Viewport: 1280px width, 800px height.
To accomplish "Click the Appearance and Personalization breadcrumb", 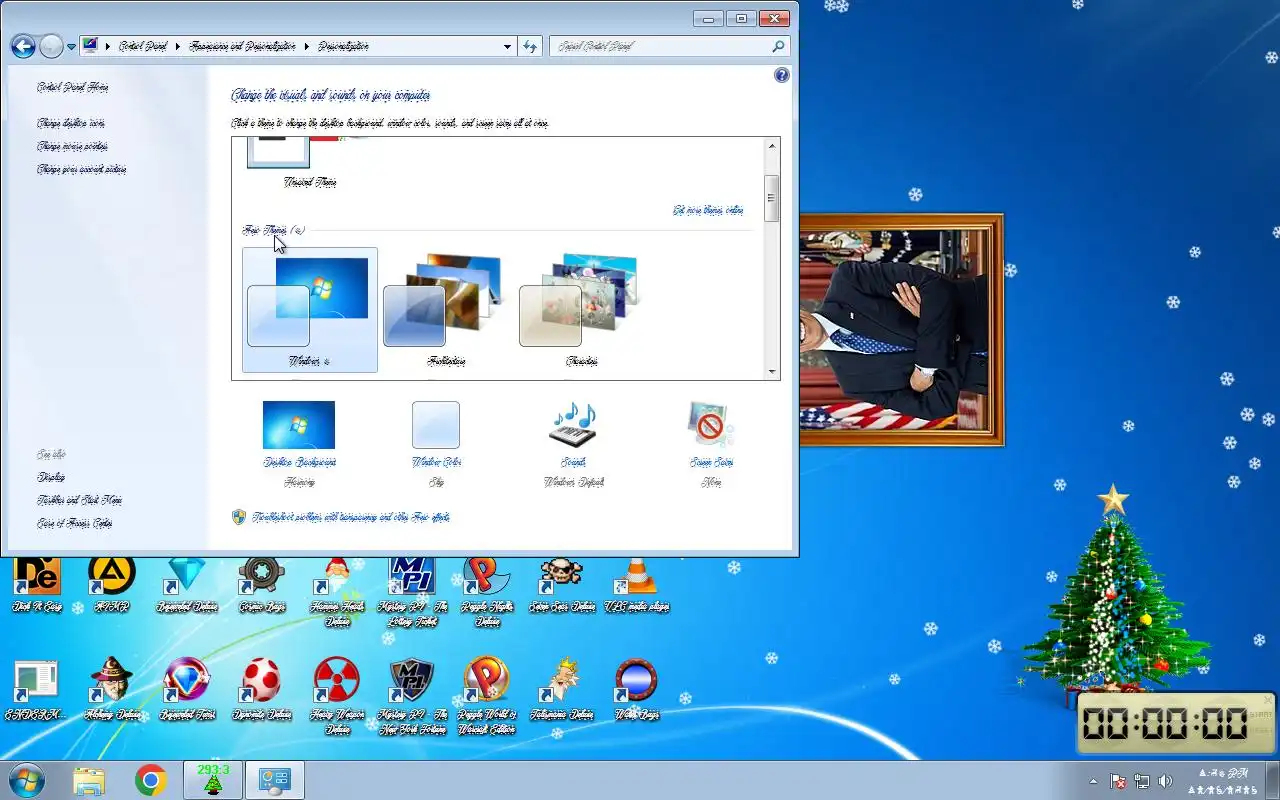I will (x=243, y=46).
